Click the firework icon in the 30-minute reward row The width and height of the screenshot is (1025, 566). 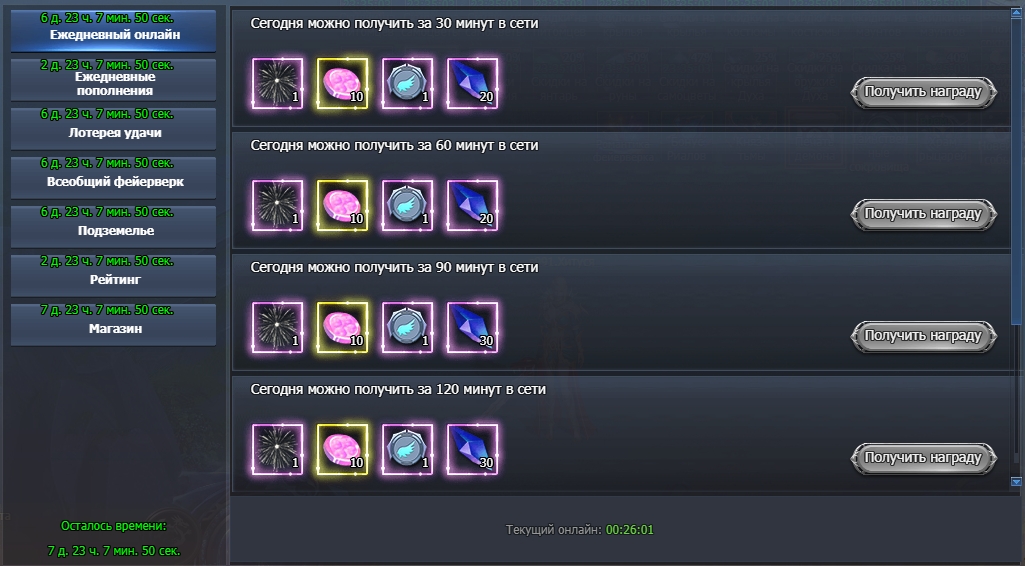tap(277, 84)
